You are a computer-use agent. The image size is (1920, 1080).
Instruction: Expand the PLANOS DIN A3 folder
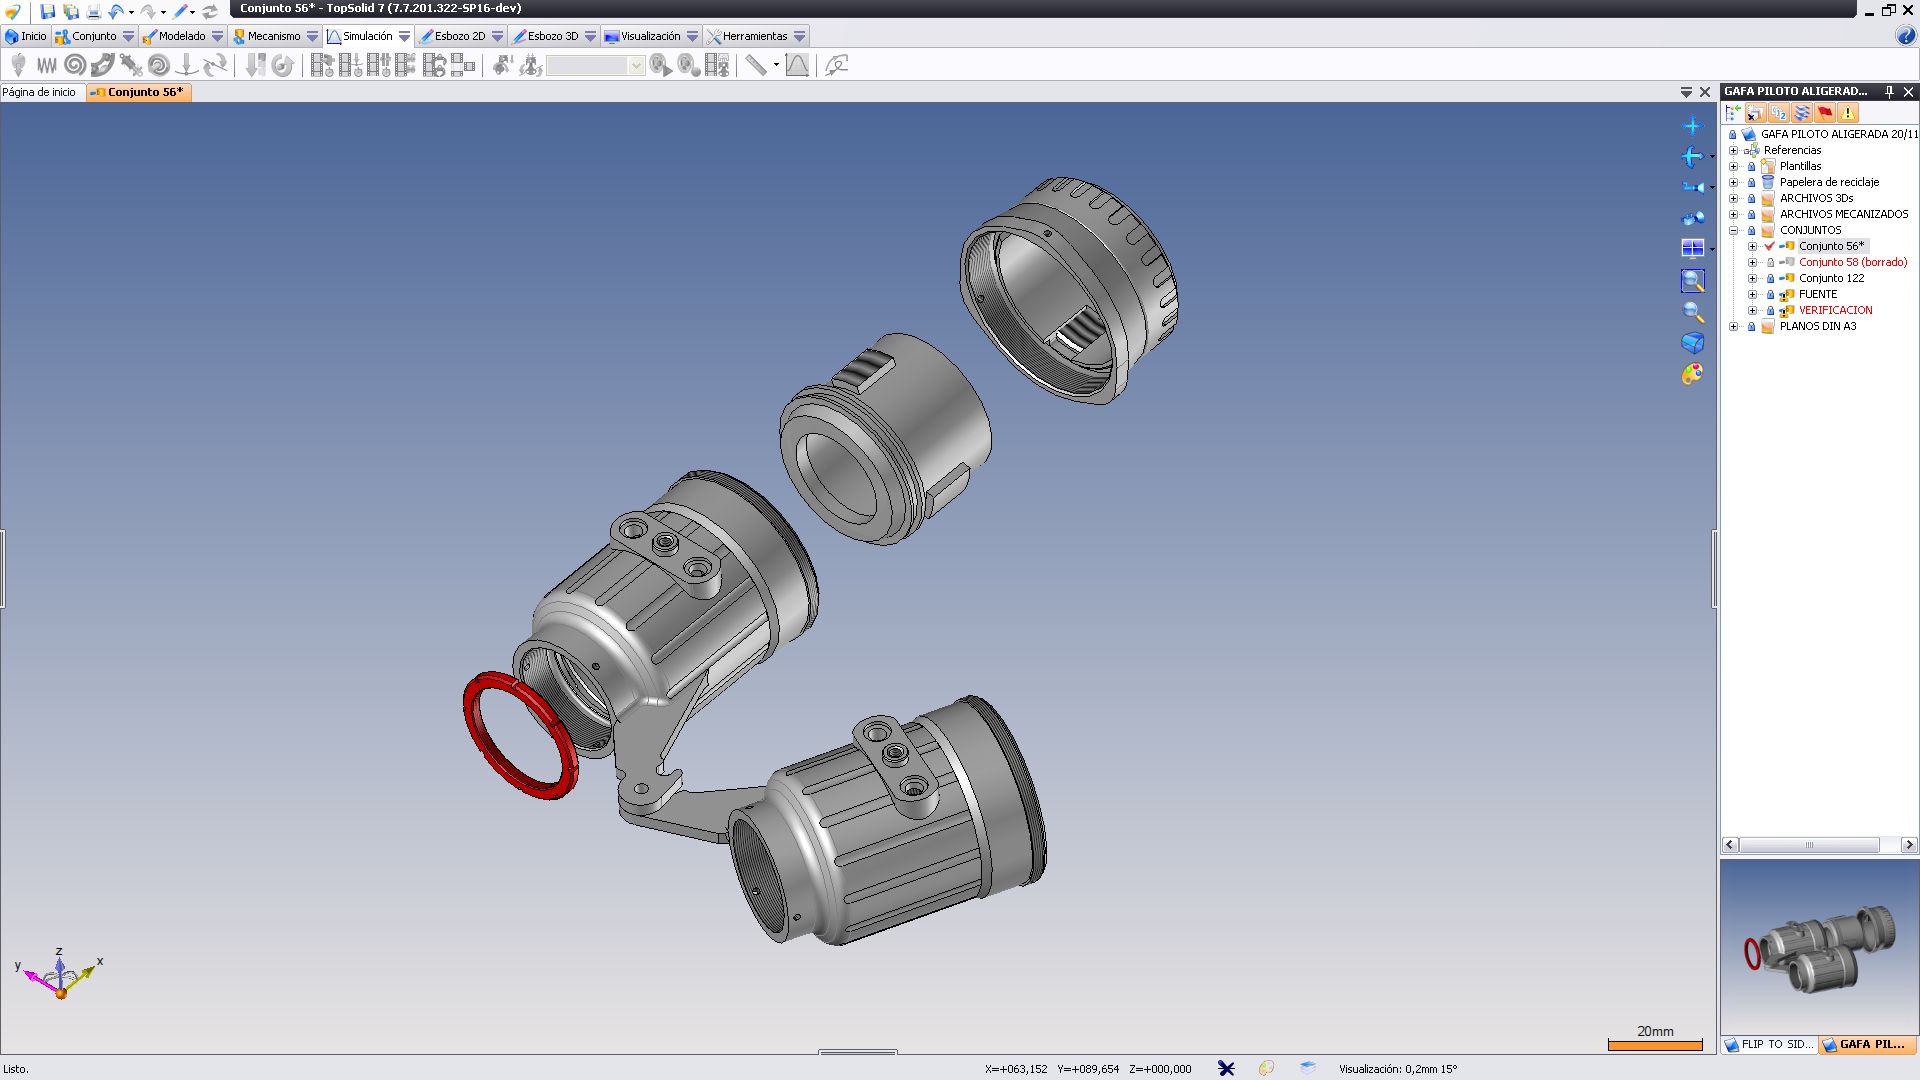(1733, 326)
